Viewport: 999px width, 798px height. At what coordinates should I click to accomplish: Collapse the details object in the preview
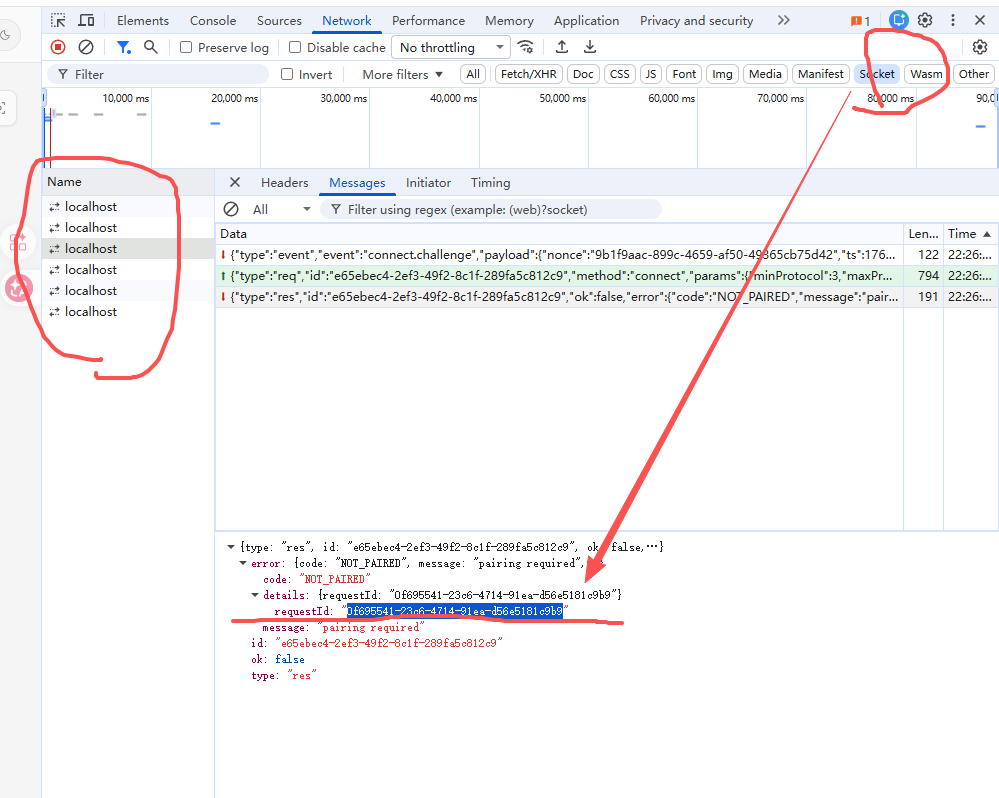pyautogui.click(x=255, y=595)
